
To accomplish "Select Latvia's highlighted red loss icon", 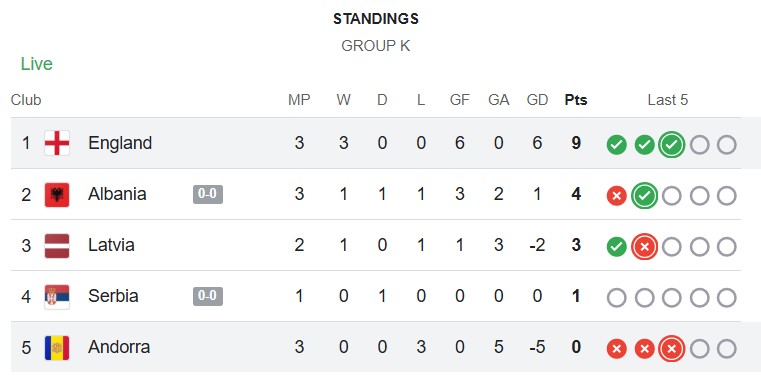I will (644, 247).
